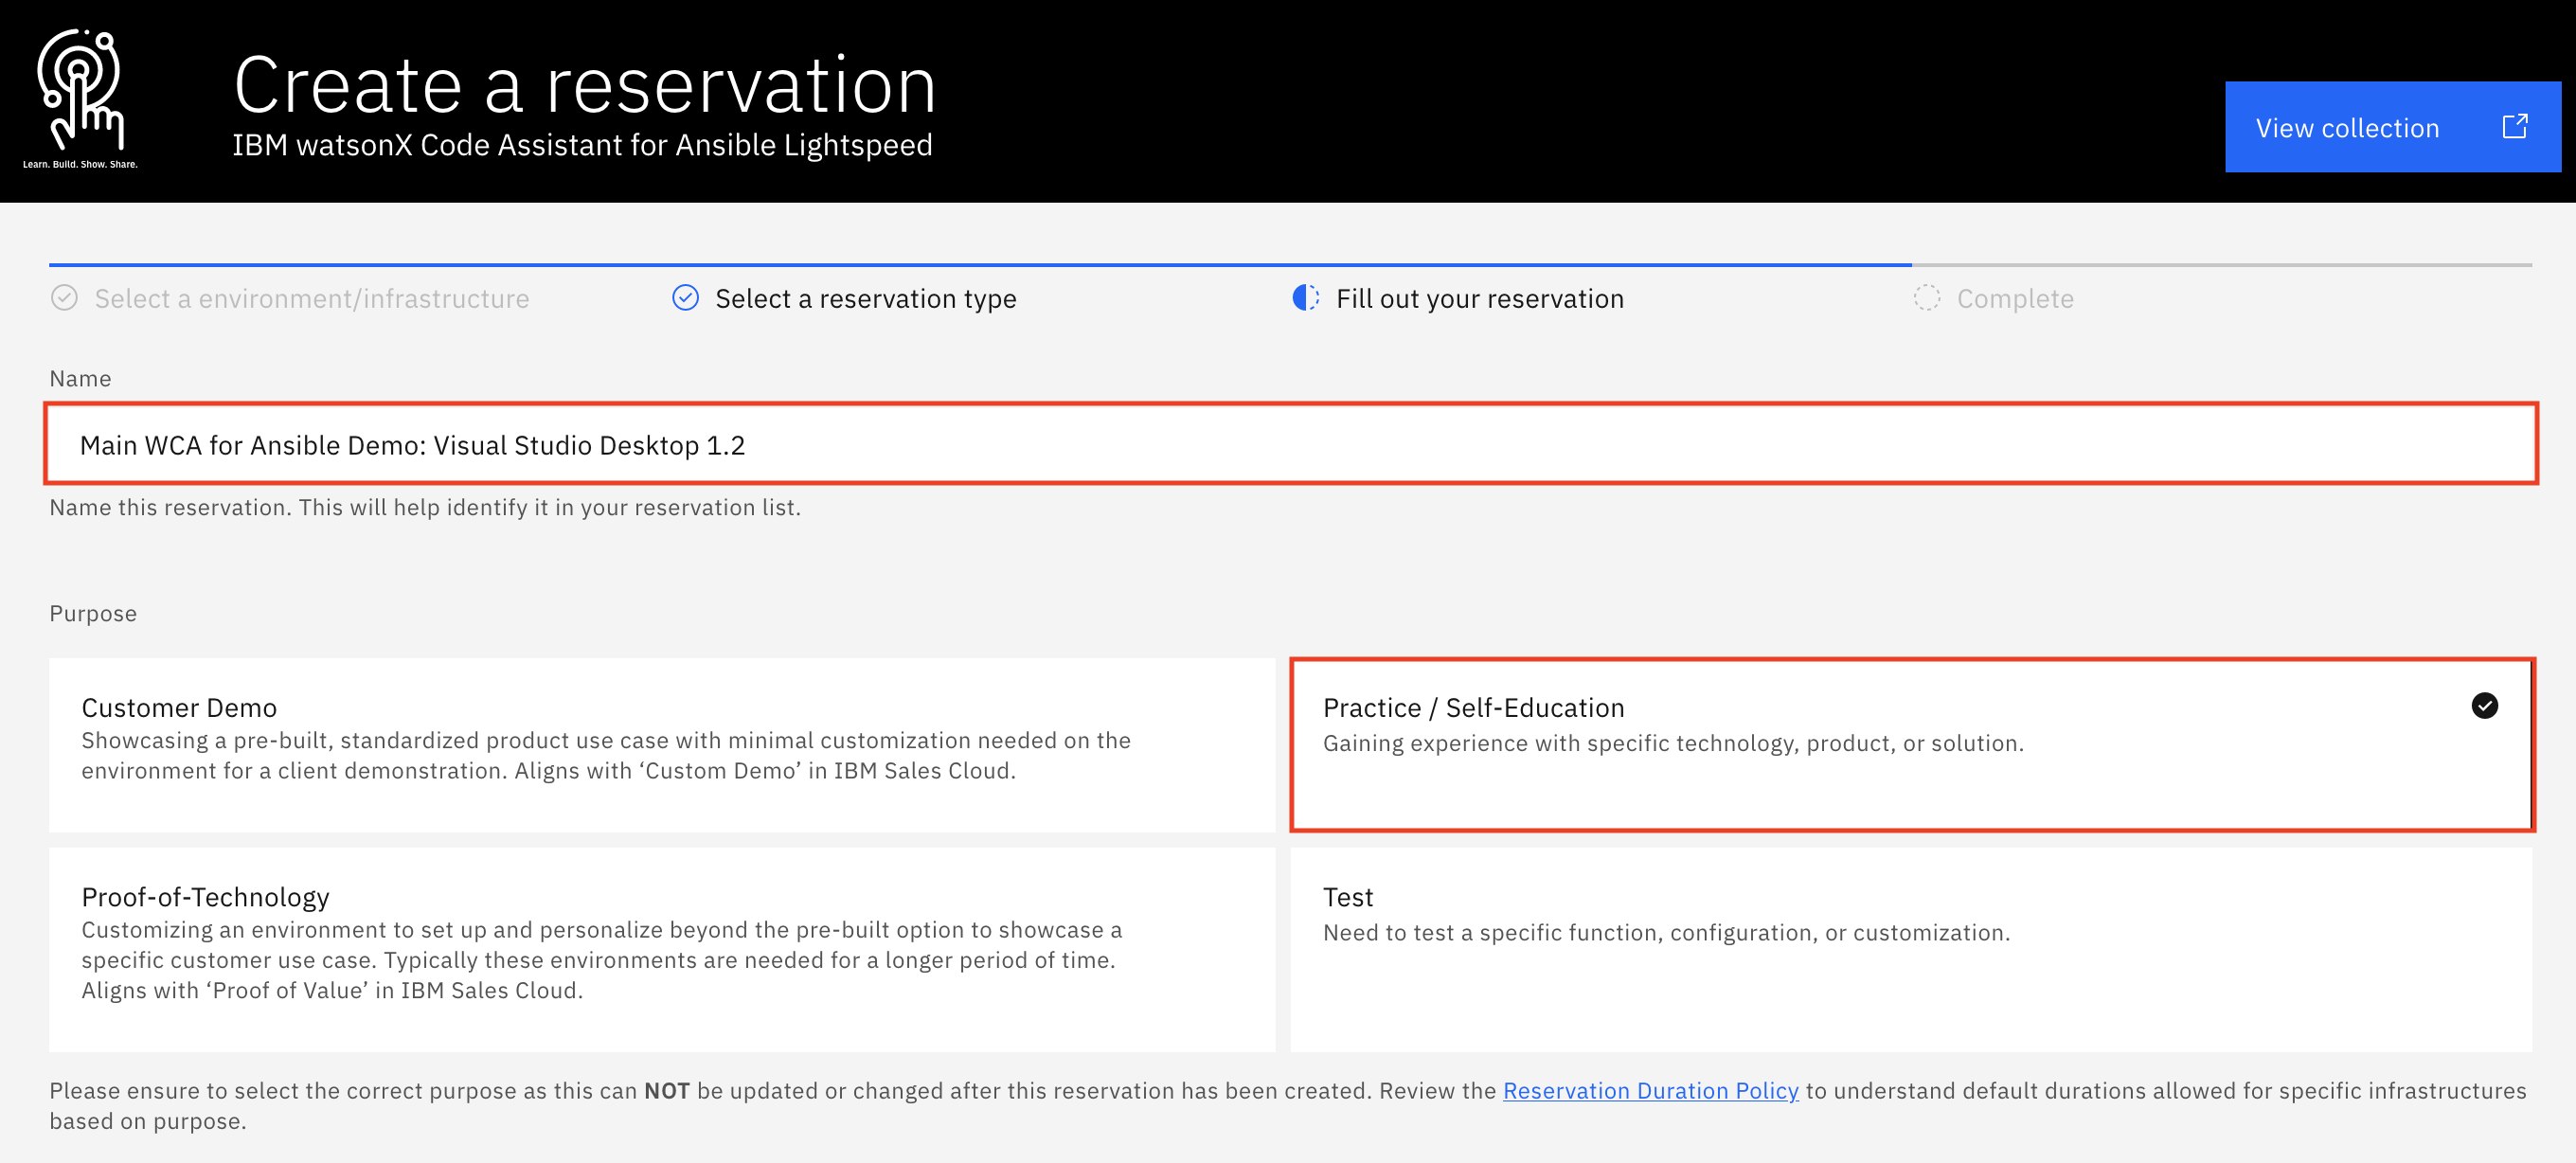Click in the reservation Name text field
The width and height of the screenshot is (2576, 1163).
click(1290, 445)
